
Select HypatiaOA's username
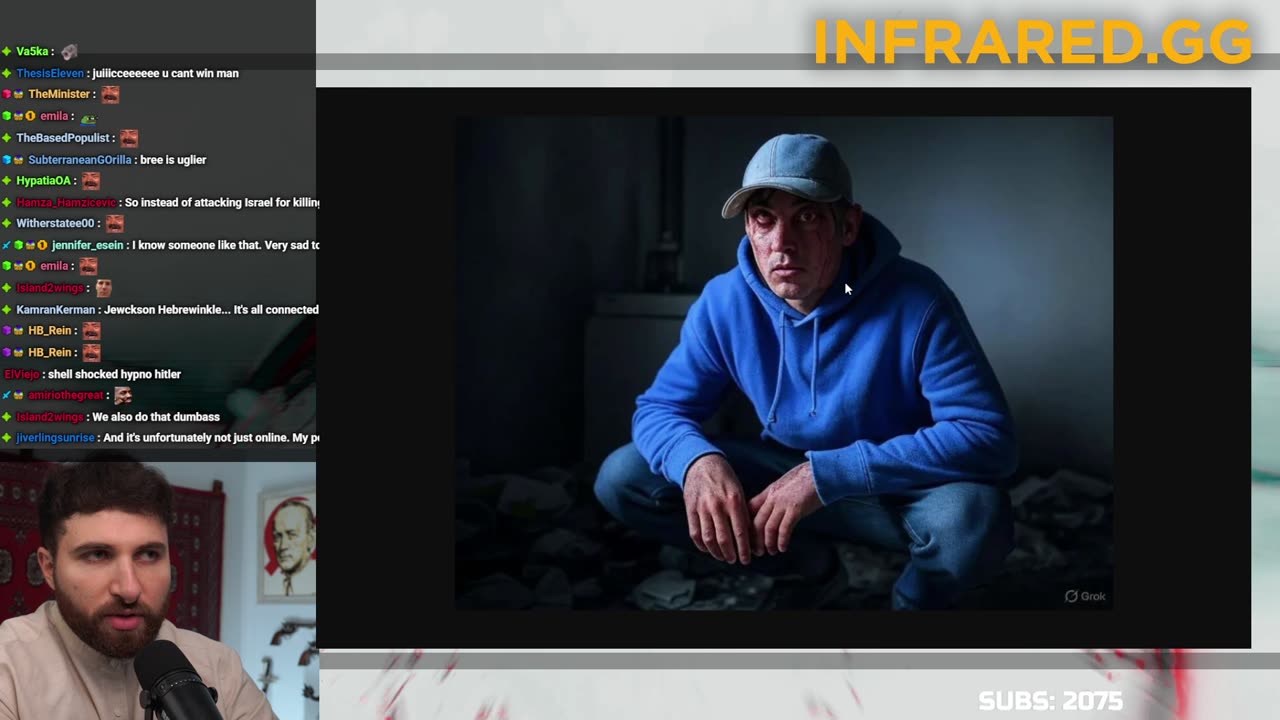click(x=43, y=181)
